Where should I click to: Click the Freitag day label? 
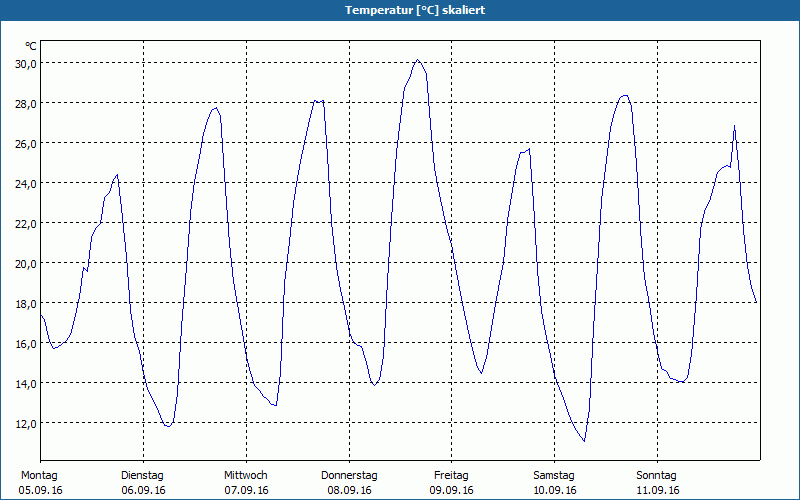[x=451, y=475]
